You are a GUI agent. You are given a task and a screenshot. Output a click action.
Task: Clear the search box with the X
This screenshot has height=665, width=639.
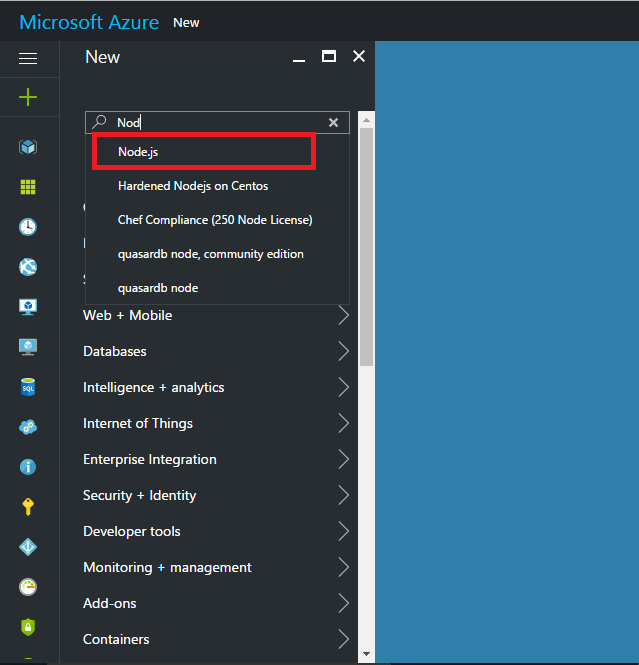(333, 123)
